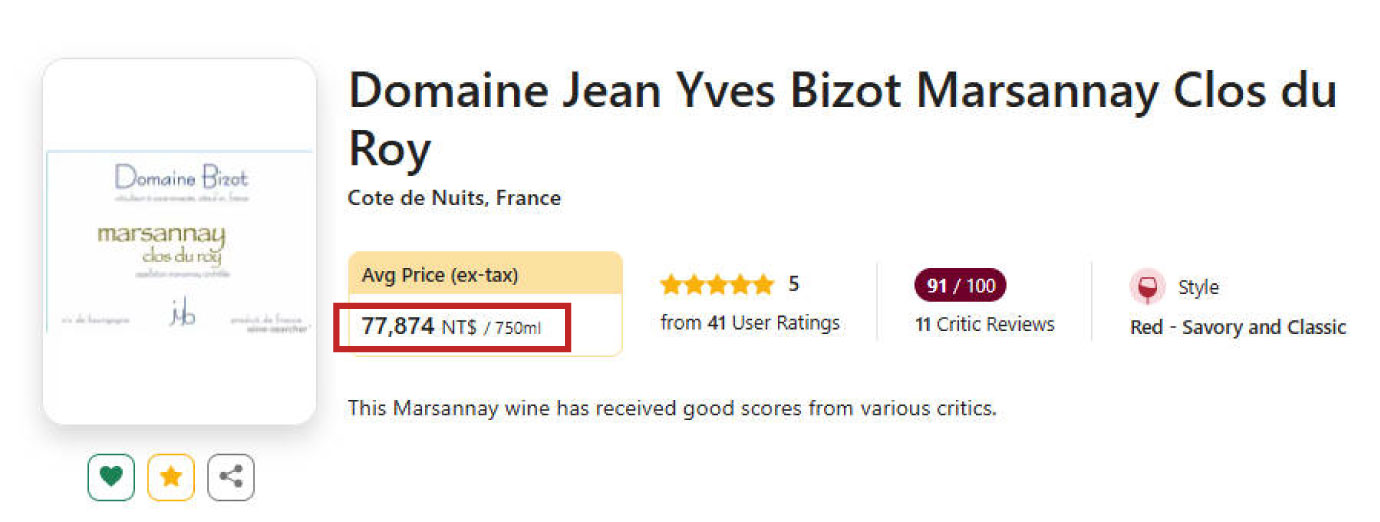Viewport: 1380px width, 522px height.
Task: Click the fifth rating star
Action: pyautogui.click(x=763, y=285)
